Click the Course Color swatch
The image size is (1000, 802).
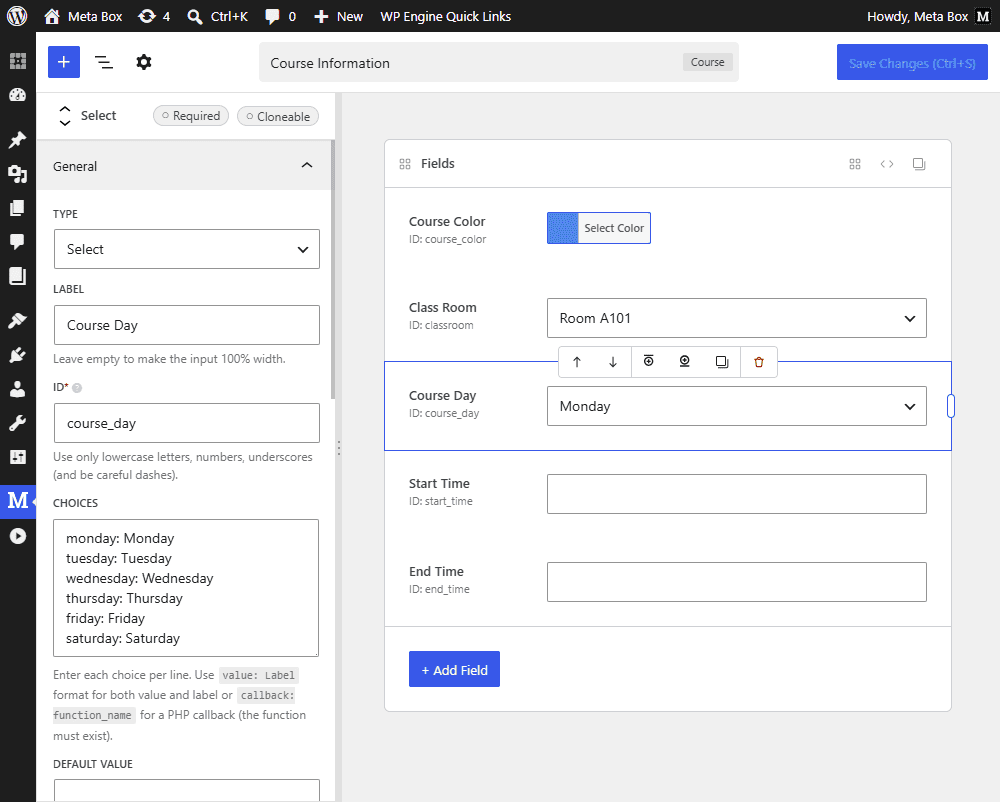click(562, 228)
